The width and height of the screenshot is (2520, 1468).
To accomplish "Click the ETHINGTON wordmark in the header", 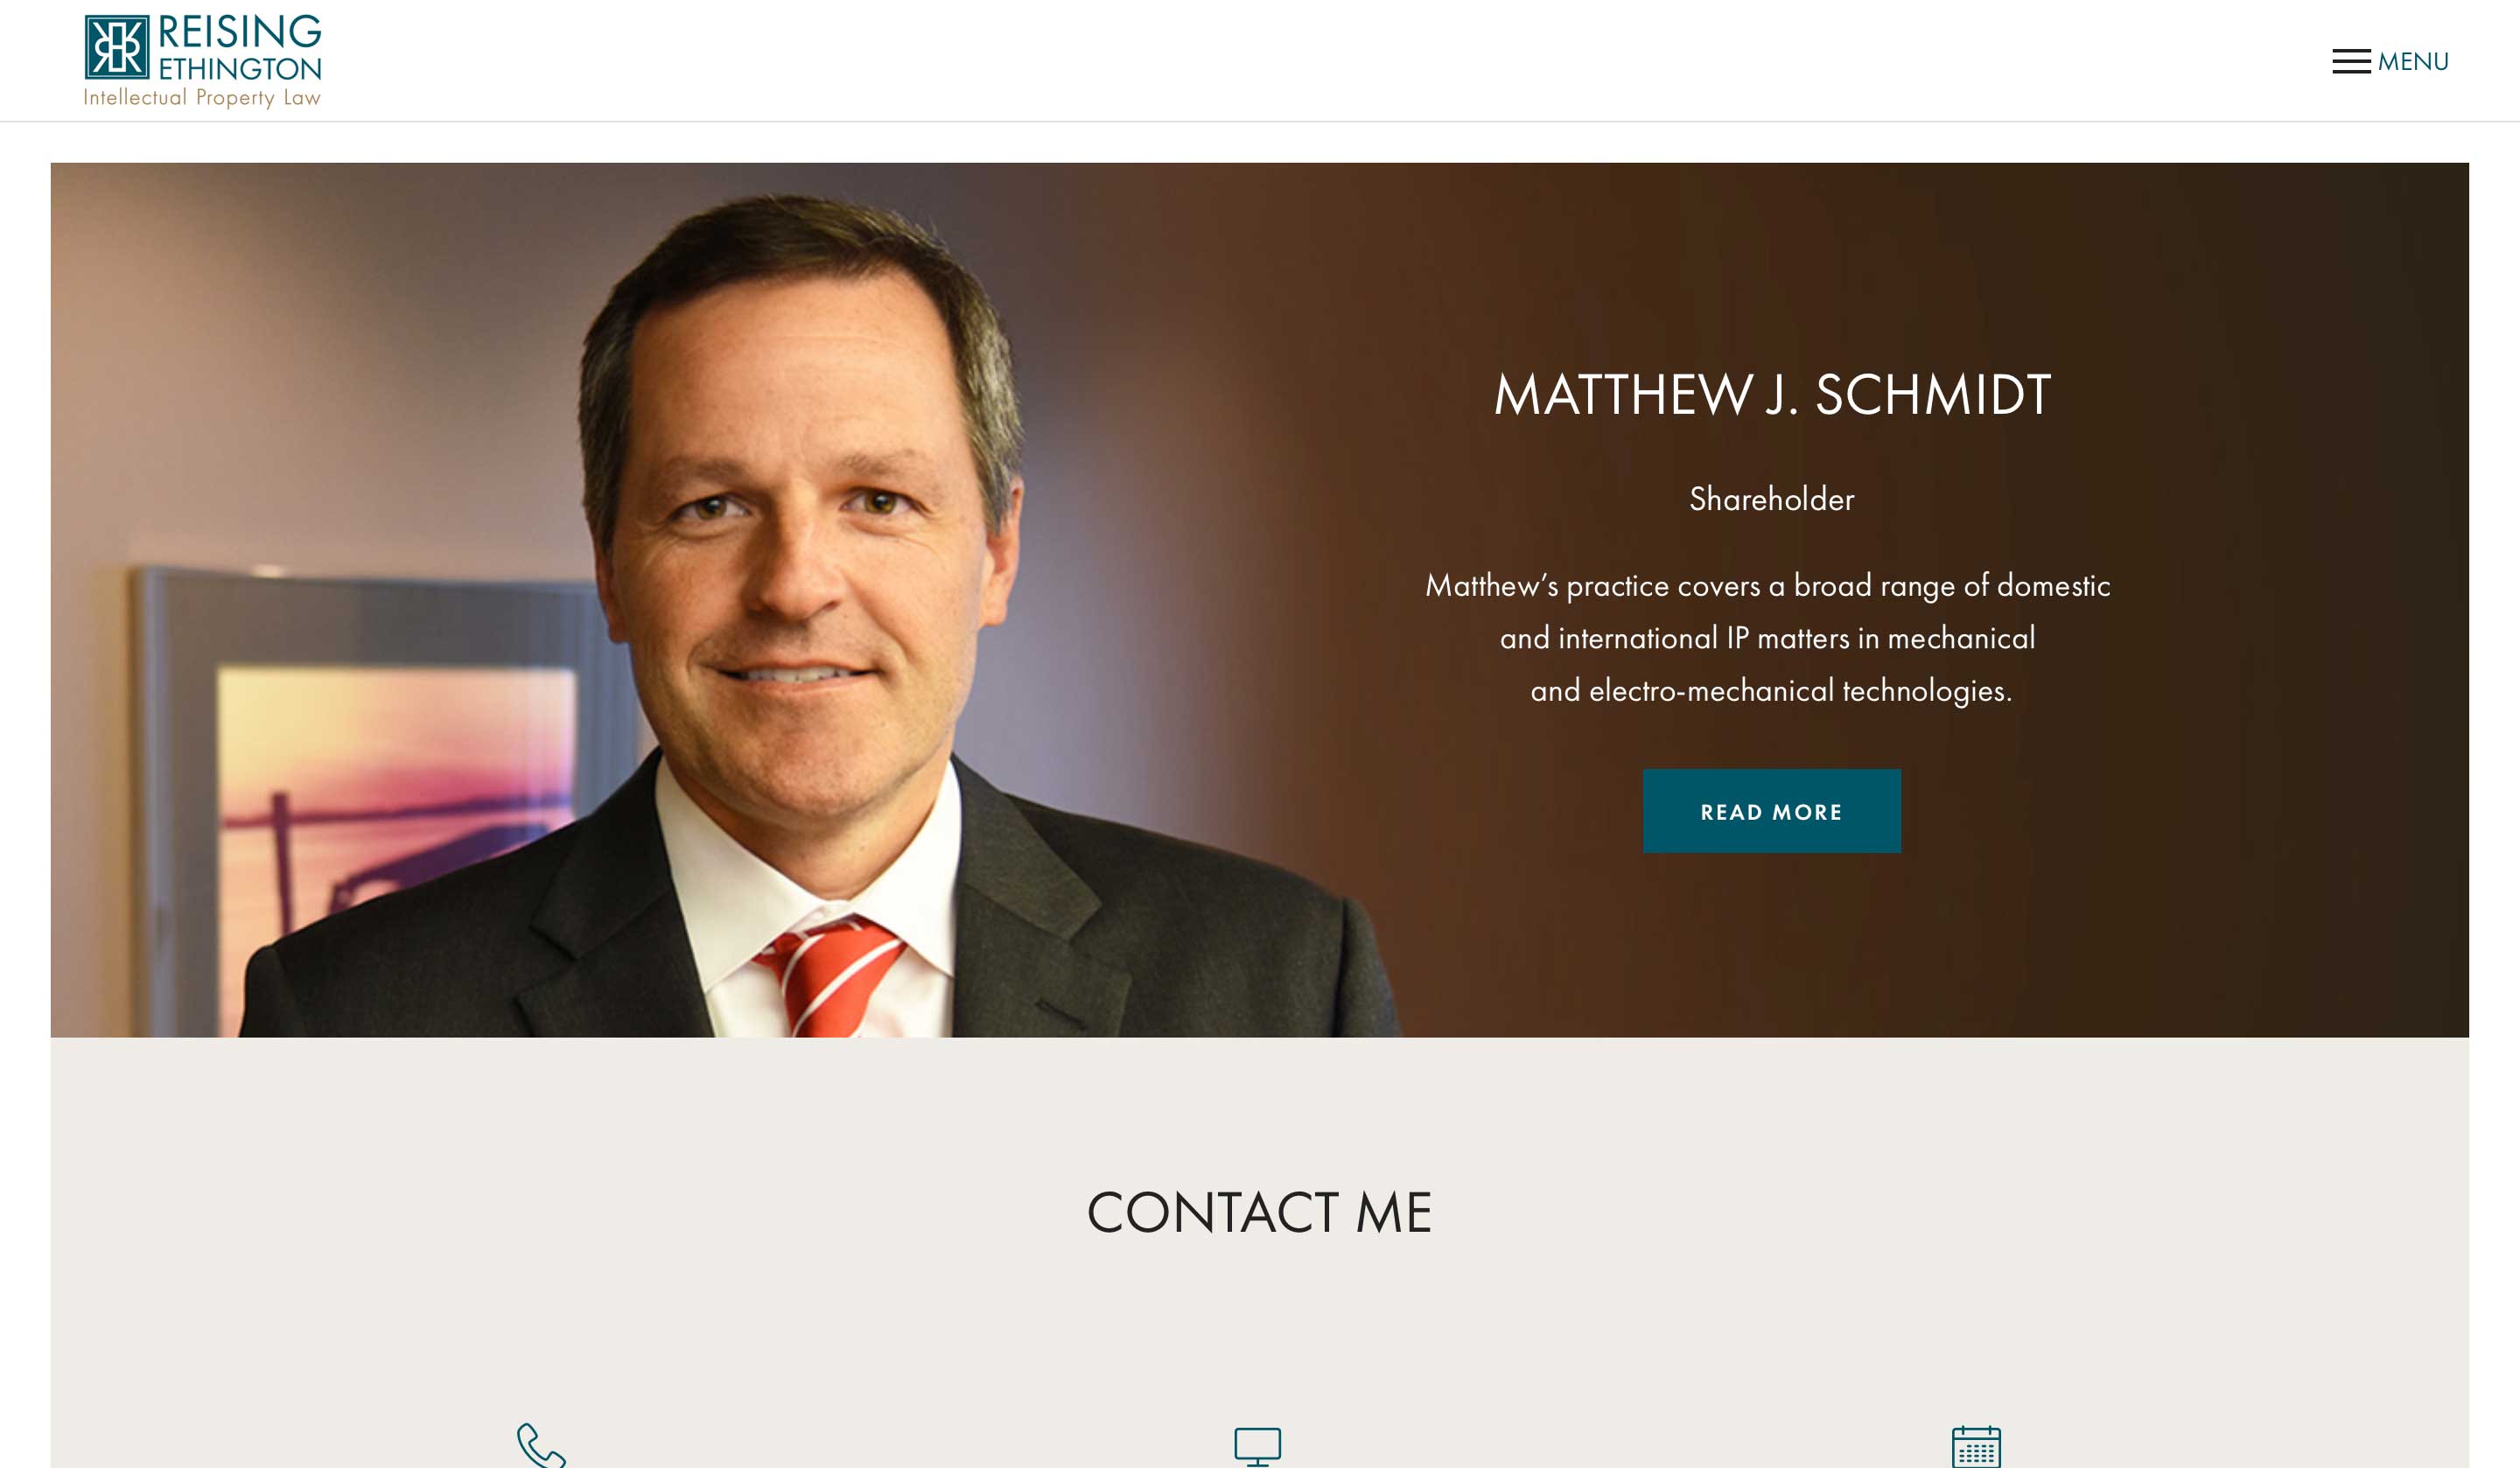I will 240,69.
